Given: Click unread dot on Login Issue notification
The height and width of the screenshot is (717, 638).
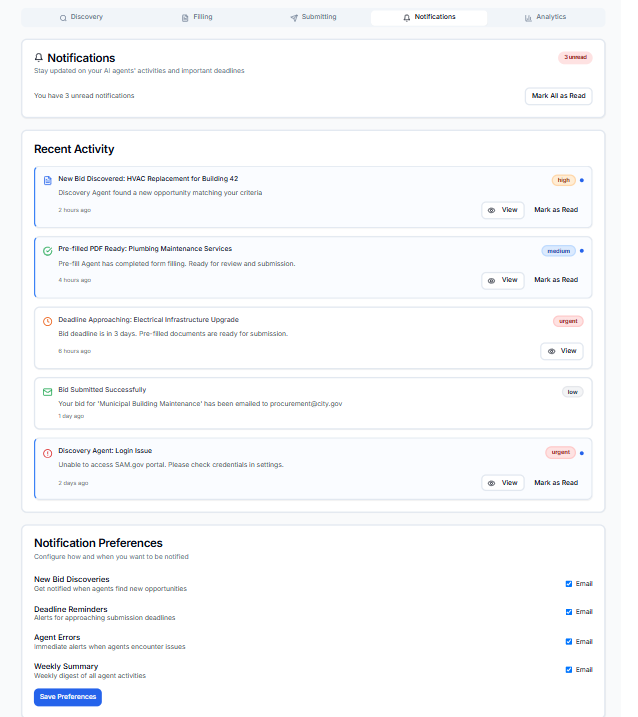Looking at the screenshot, I should 582,453.
